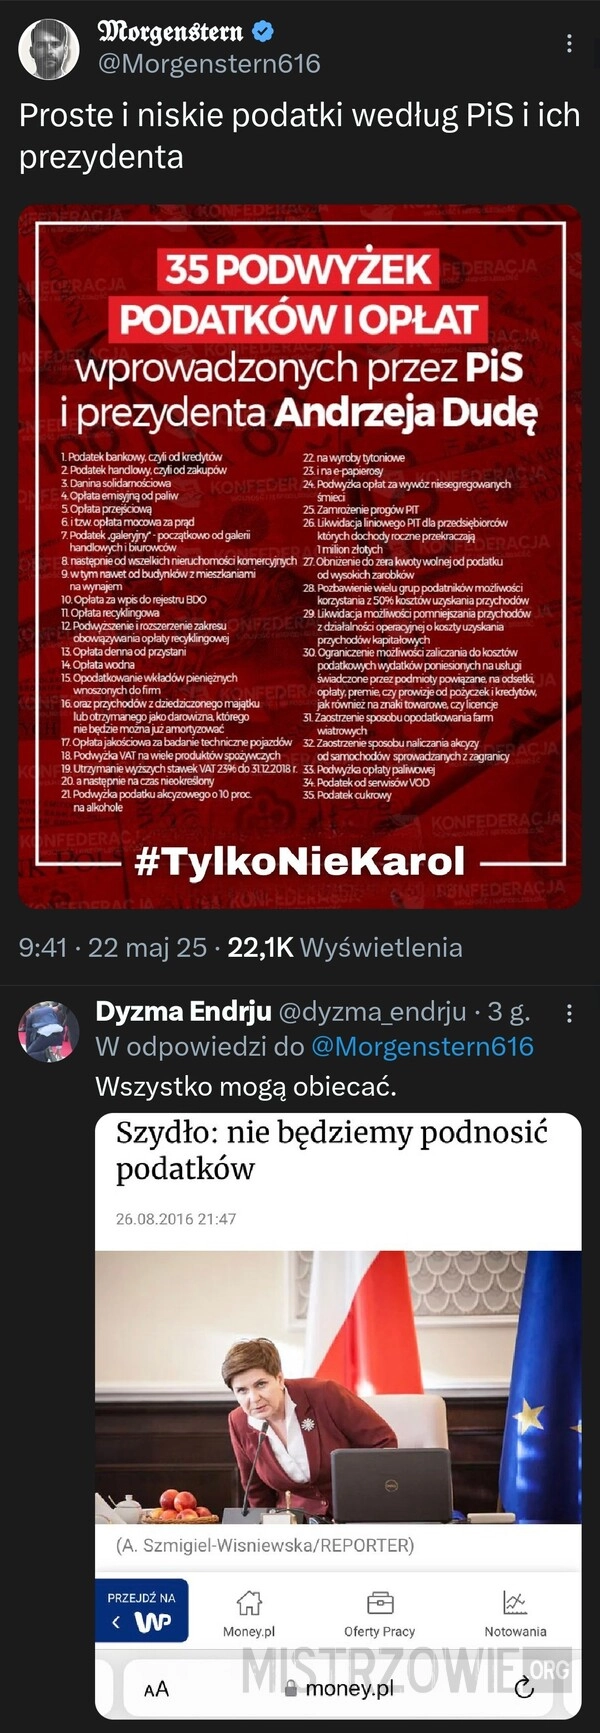Tap the Przejdź na WP back button
Image resolution: width=600 pixels, height=1733 pixels.
(141, 1611)
